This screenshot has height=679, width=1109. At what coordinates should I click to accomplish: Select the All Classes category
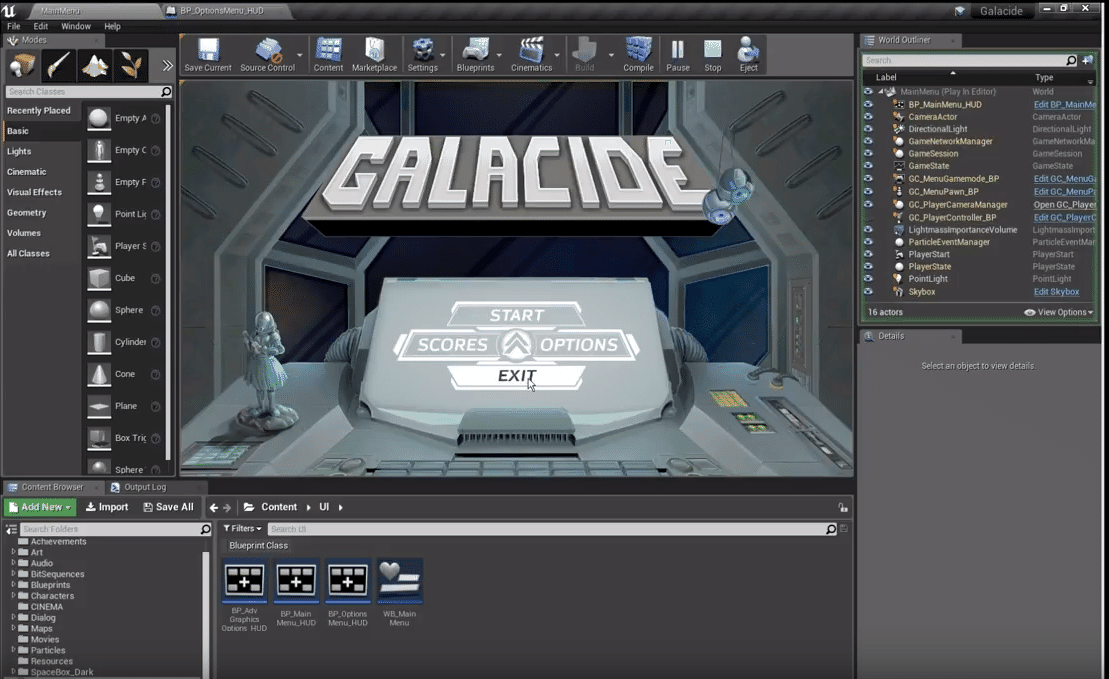point(28,253)
